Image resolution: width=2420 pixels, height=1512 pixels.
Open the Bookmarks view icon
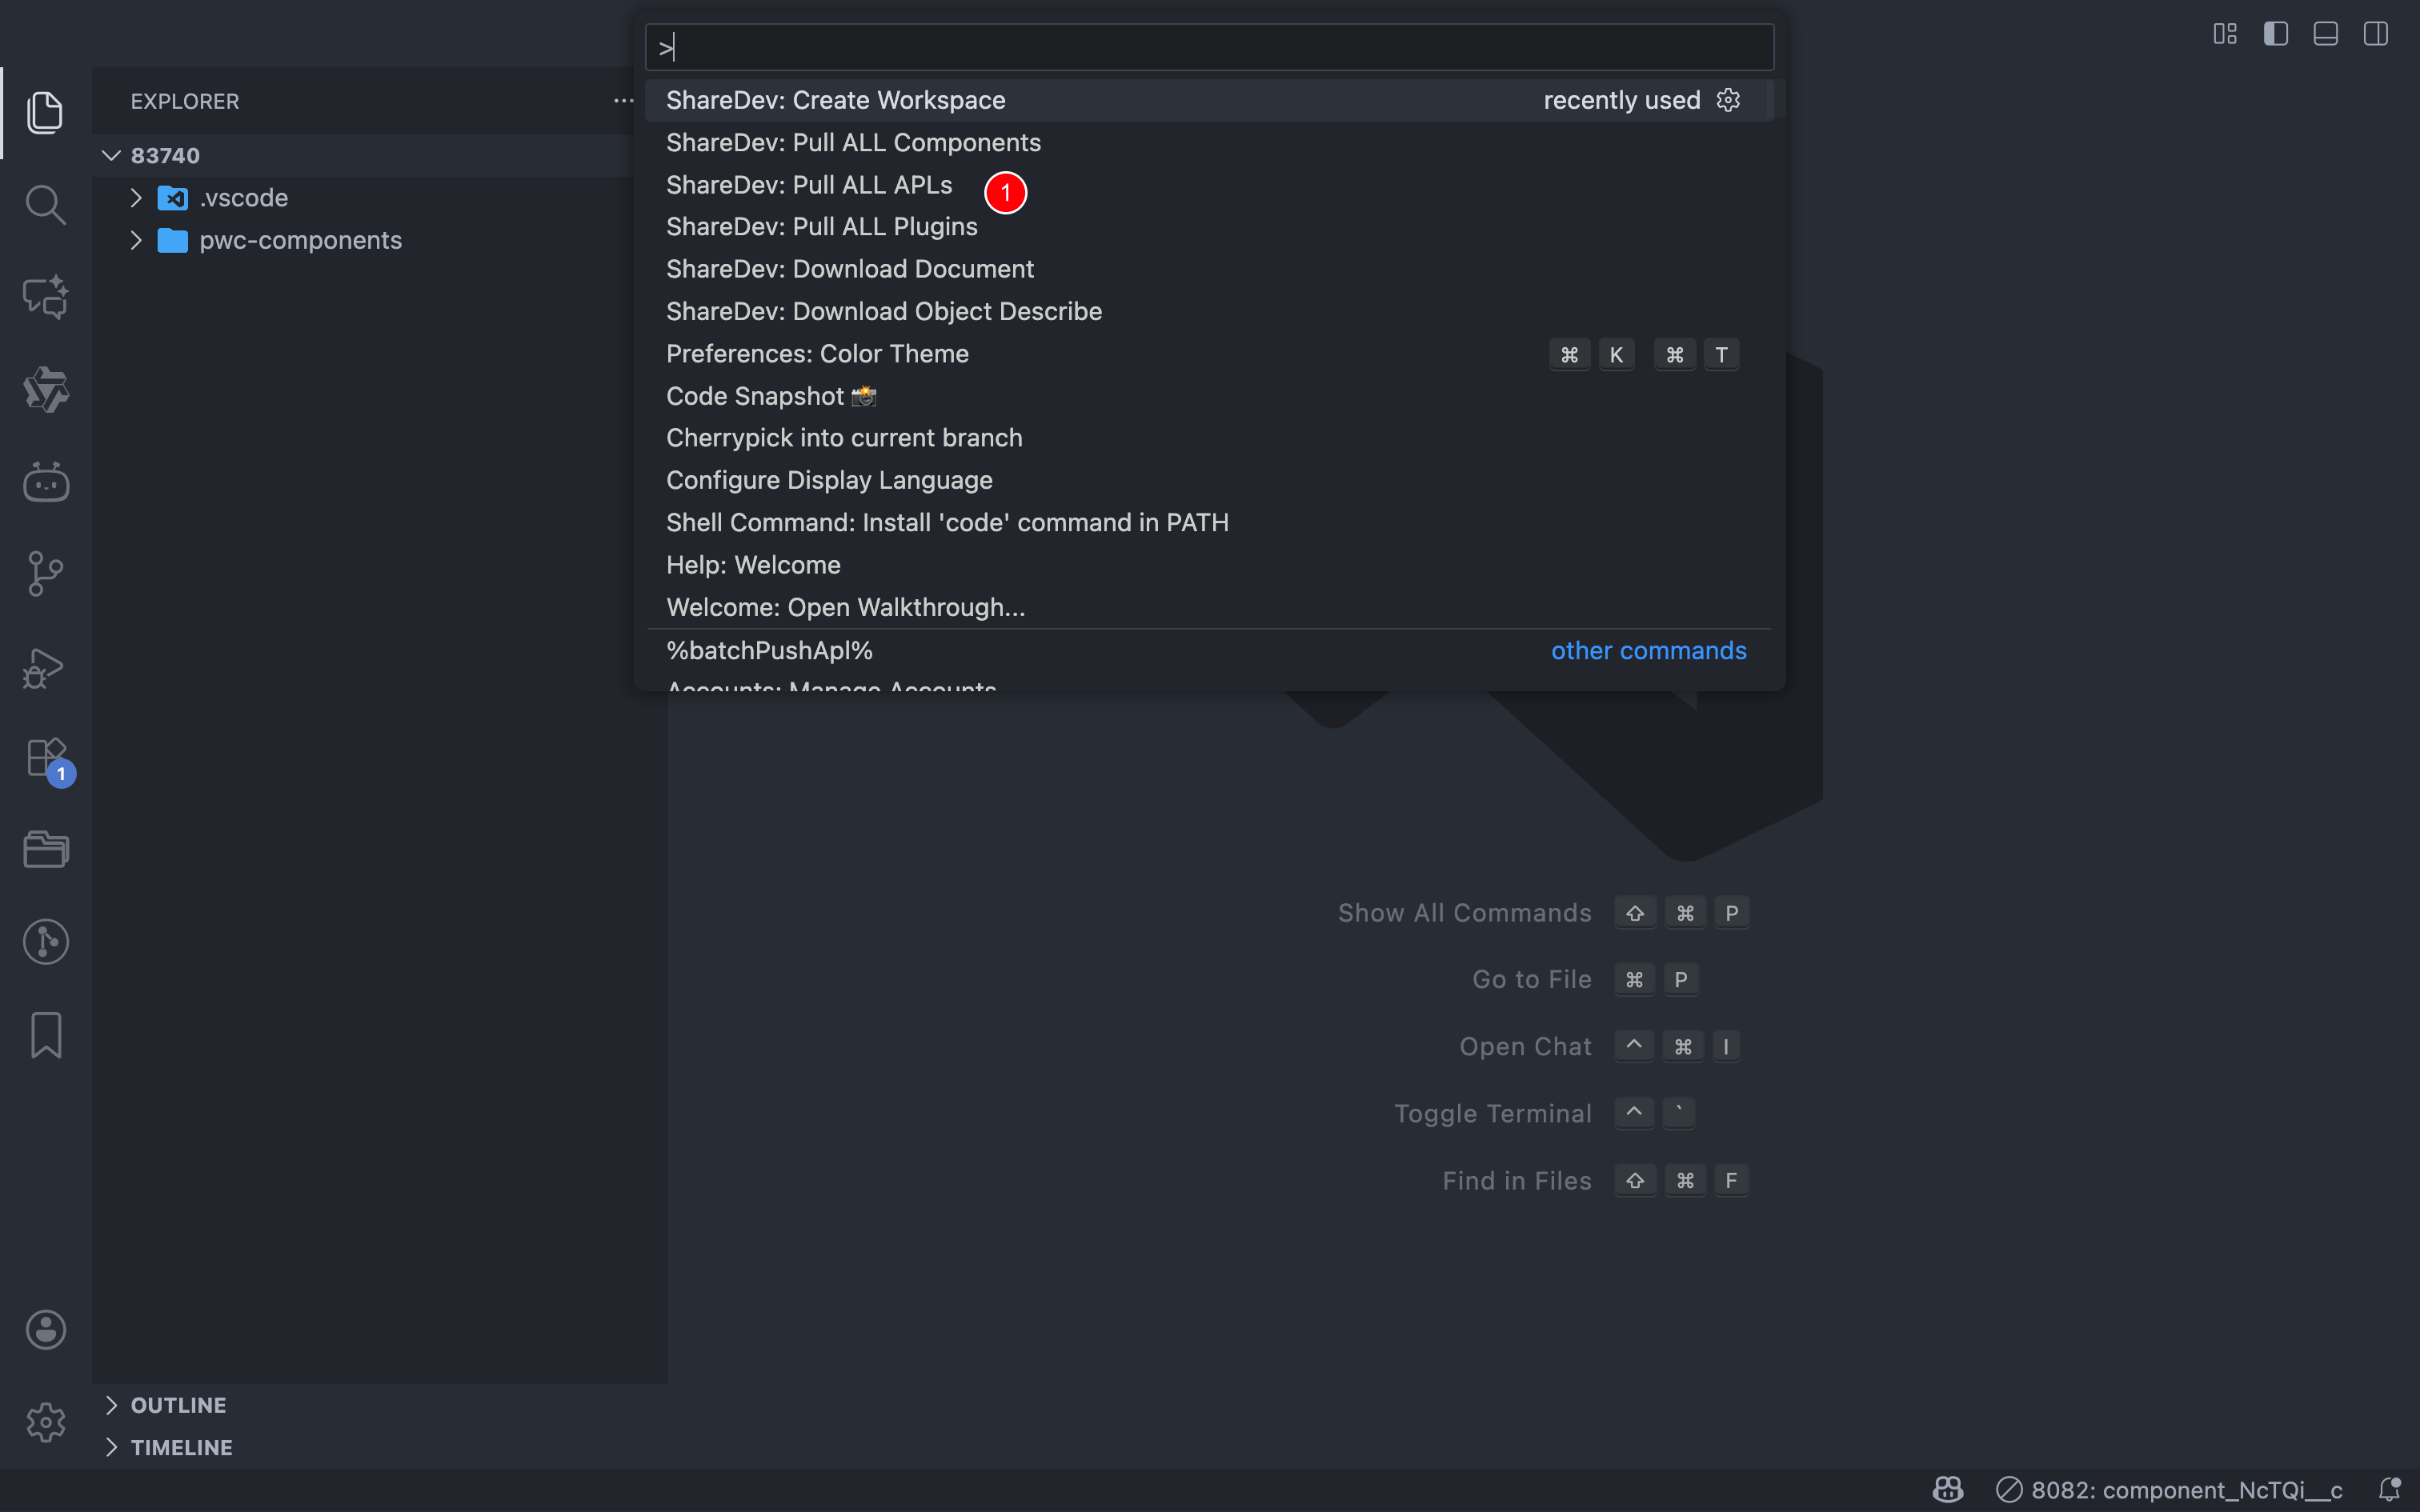click(x=45, y=1034)
